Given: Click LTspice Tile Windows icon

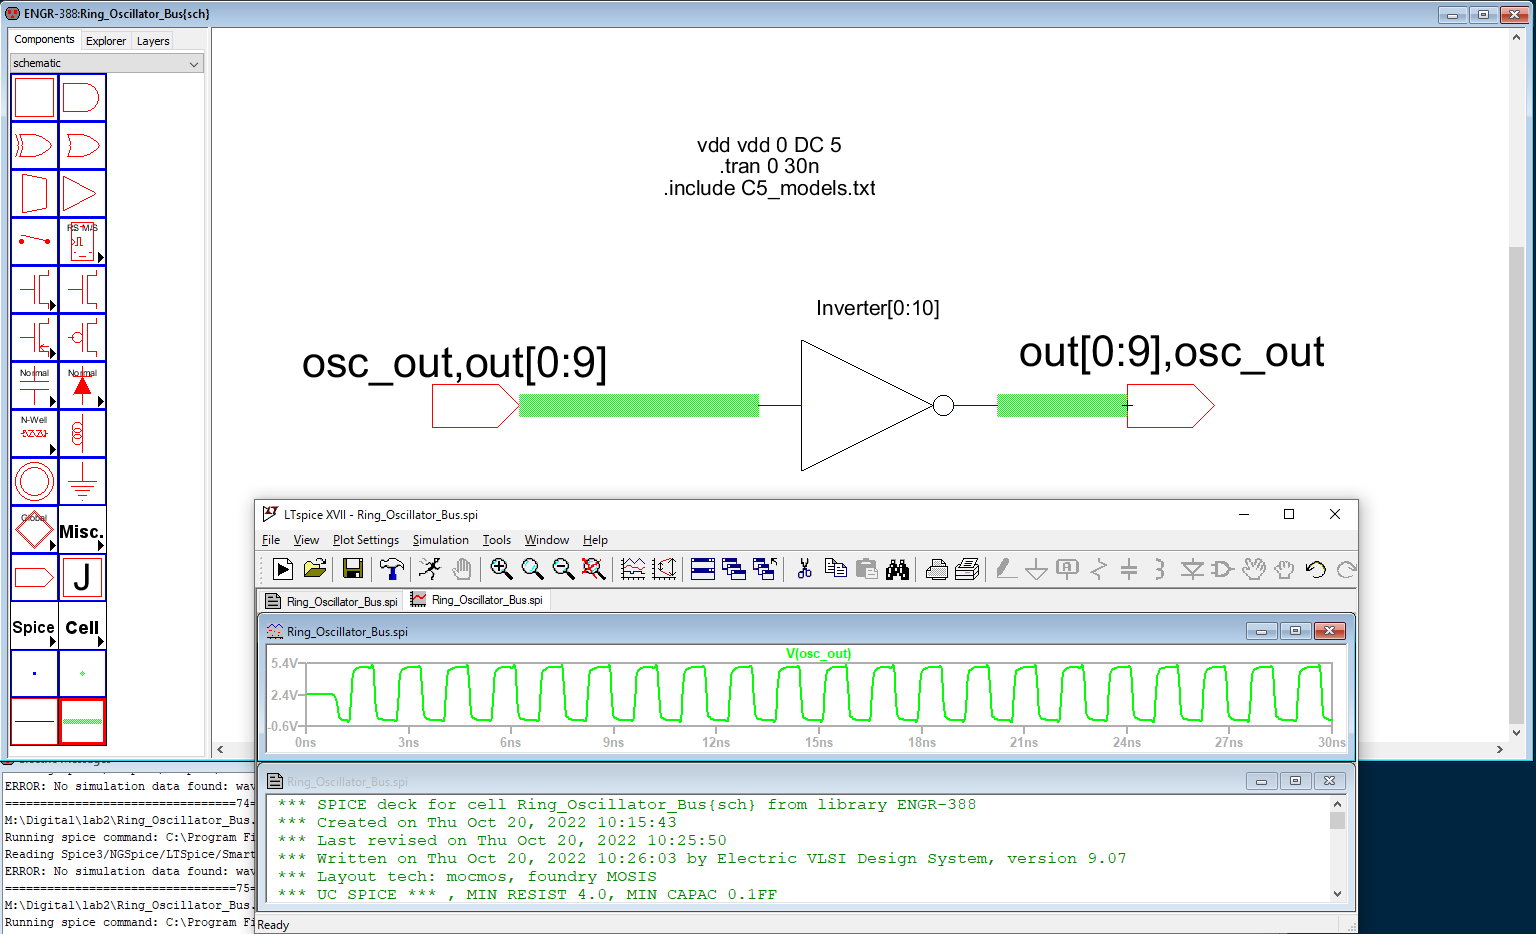Looking at the screenshot, I should tap(703, 569).
